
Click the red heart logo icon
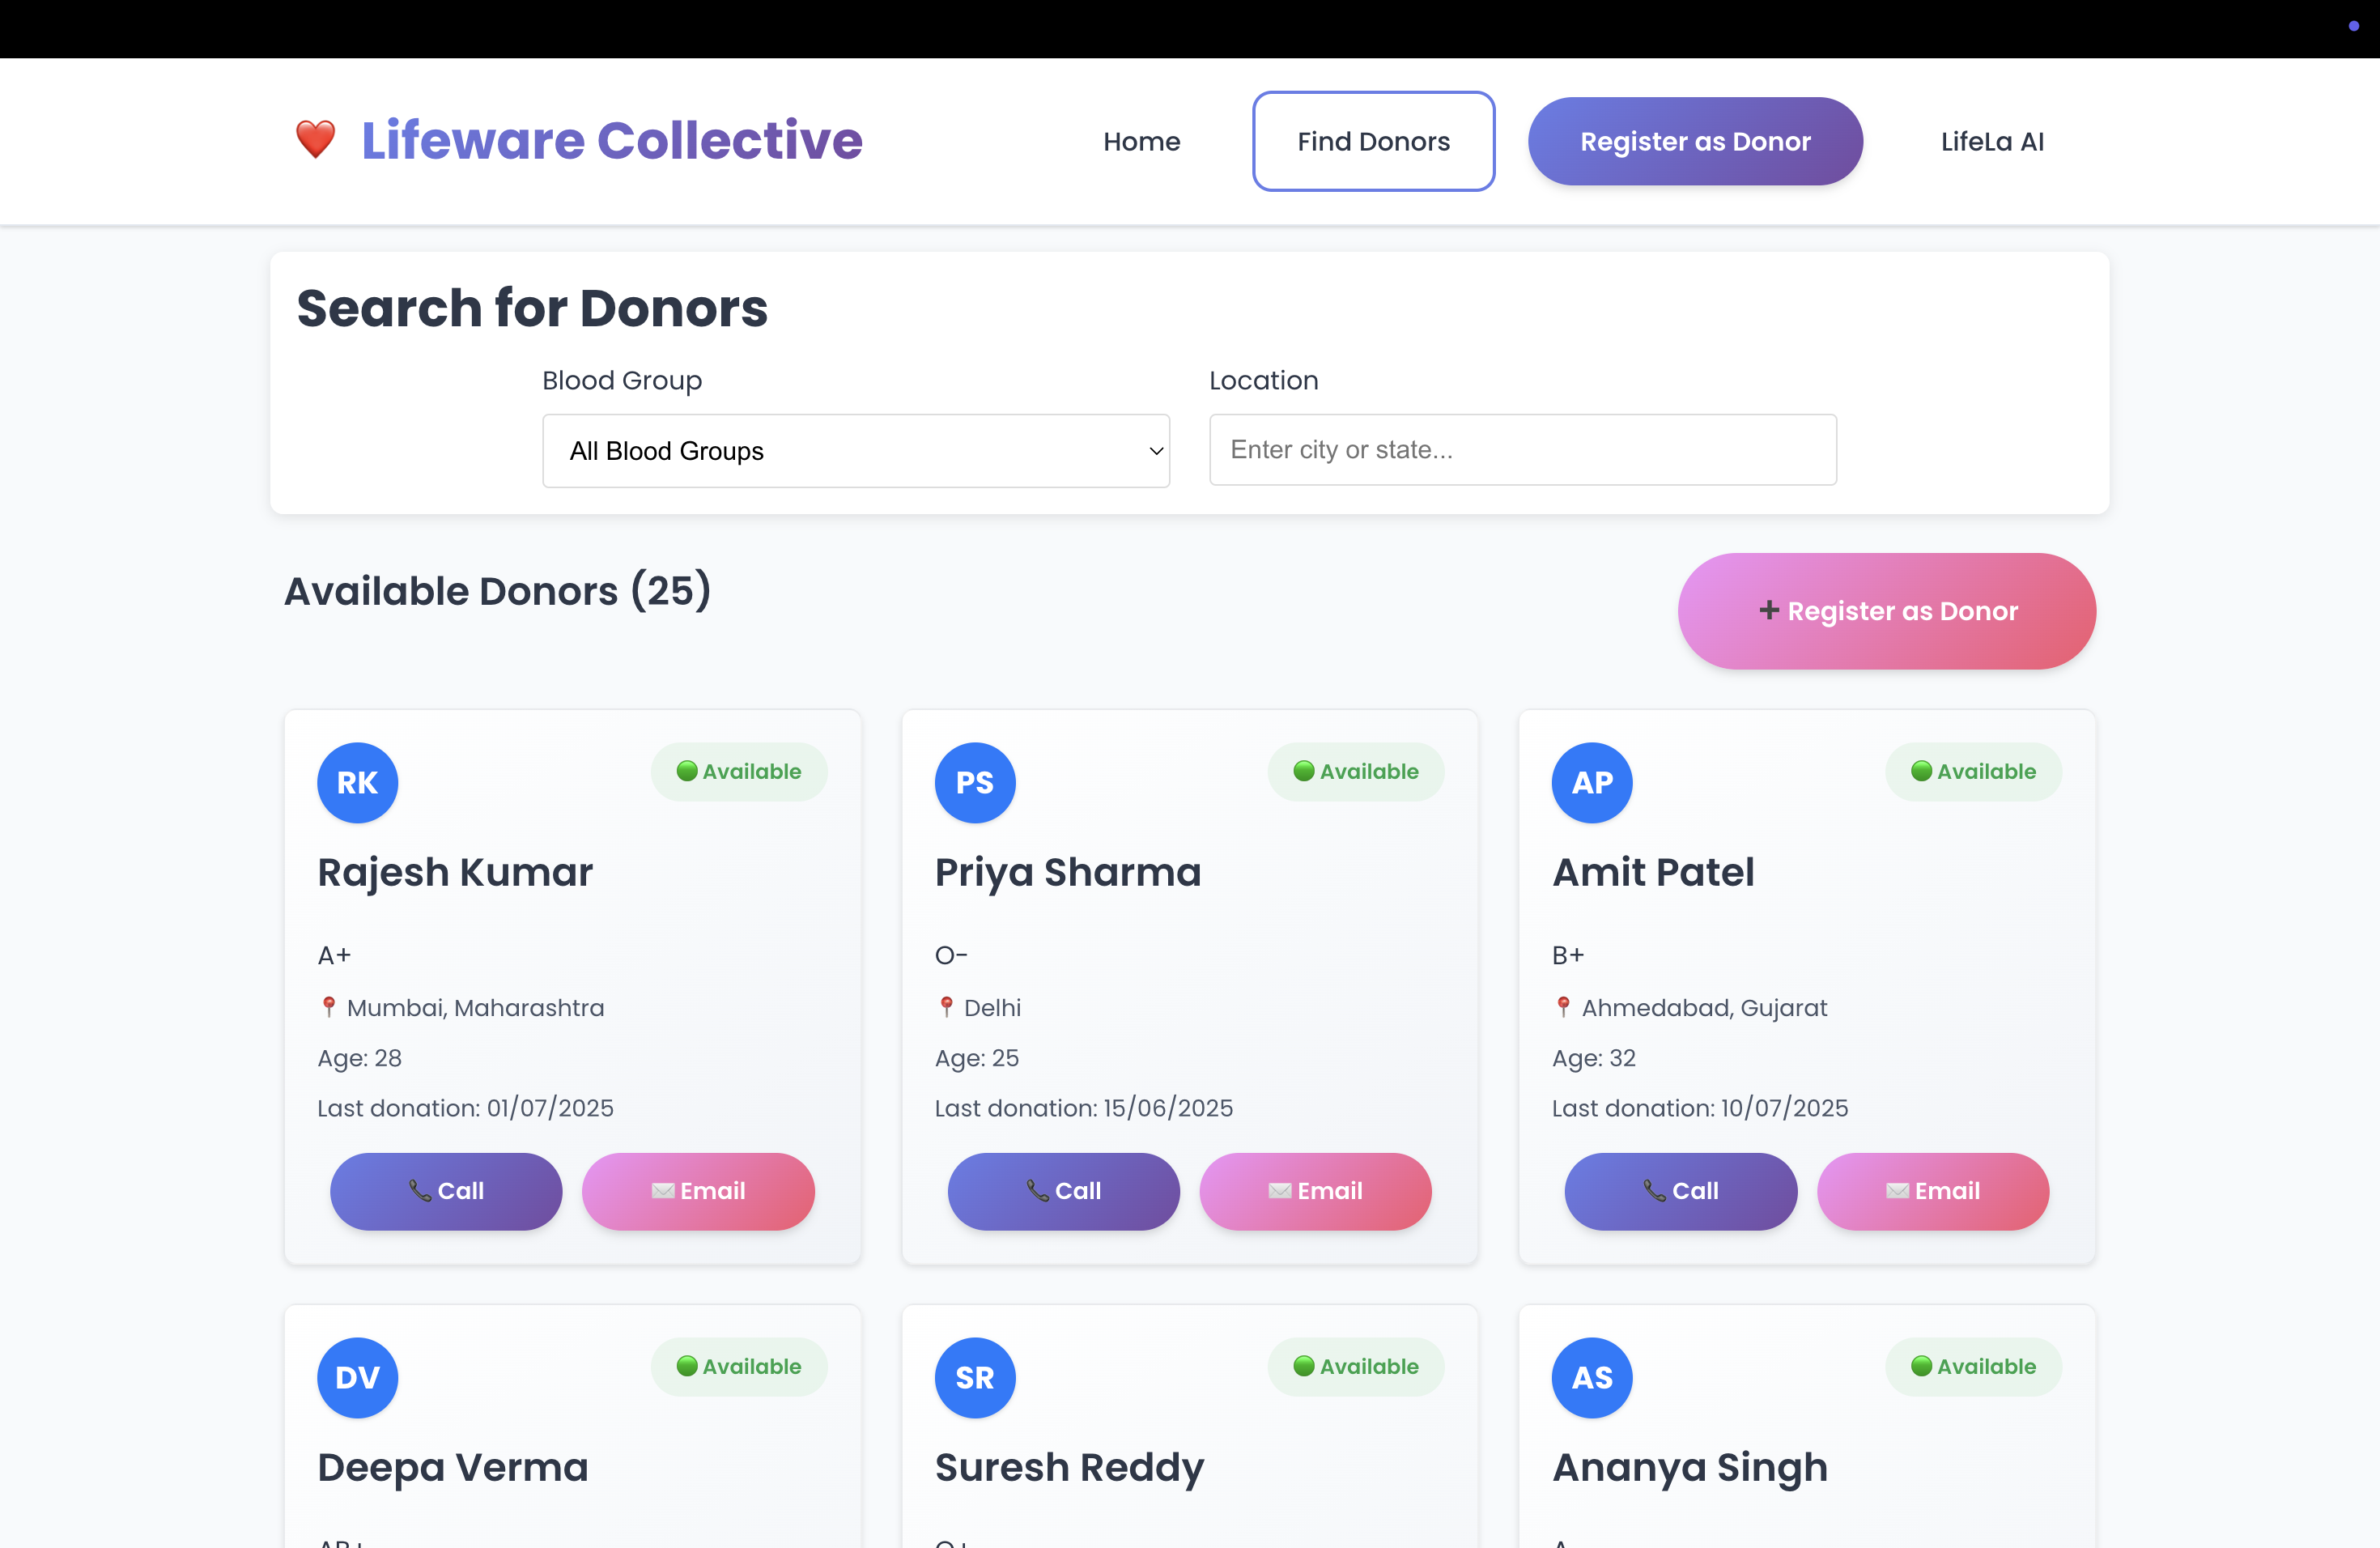(x=315, y=140)
